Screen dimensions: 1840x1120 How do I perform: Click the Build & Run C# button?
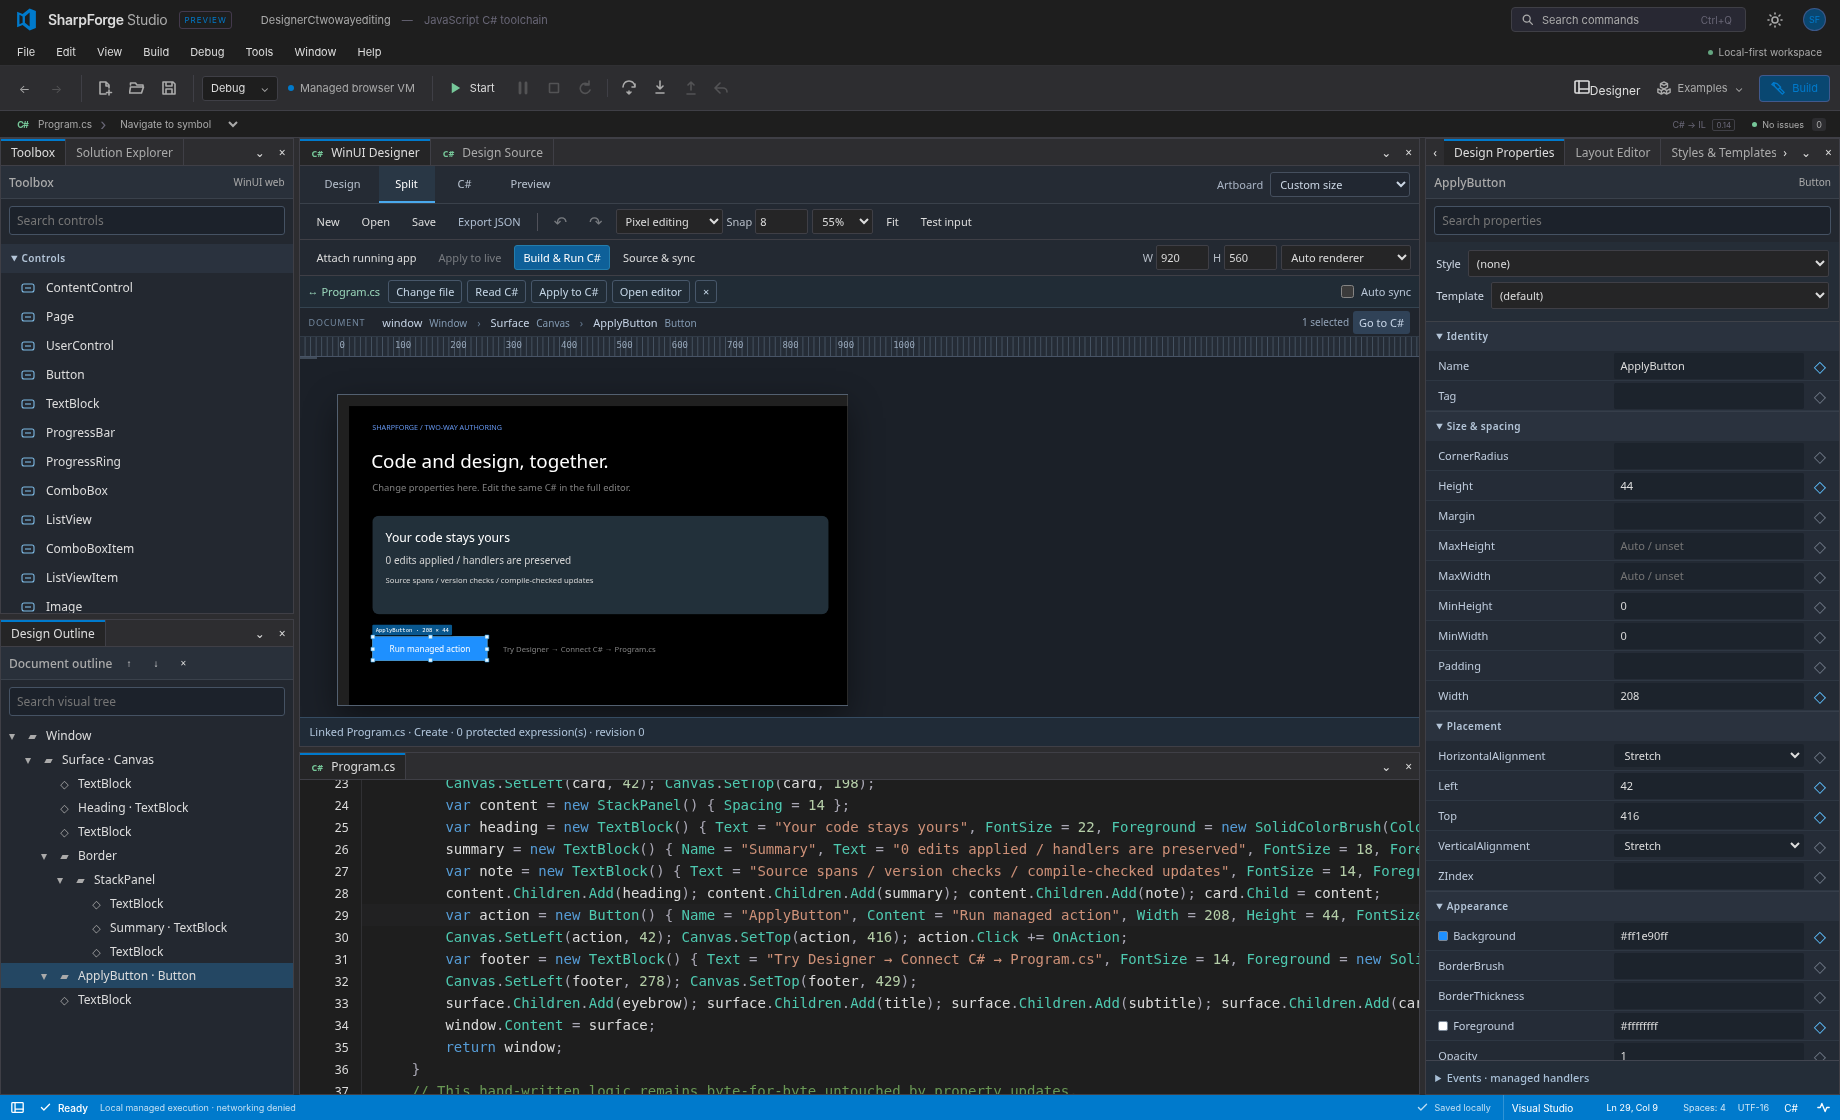(562, 258)
